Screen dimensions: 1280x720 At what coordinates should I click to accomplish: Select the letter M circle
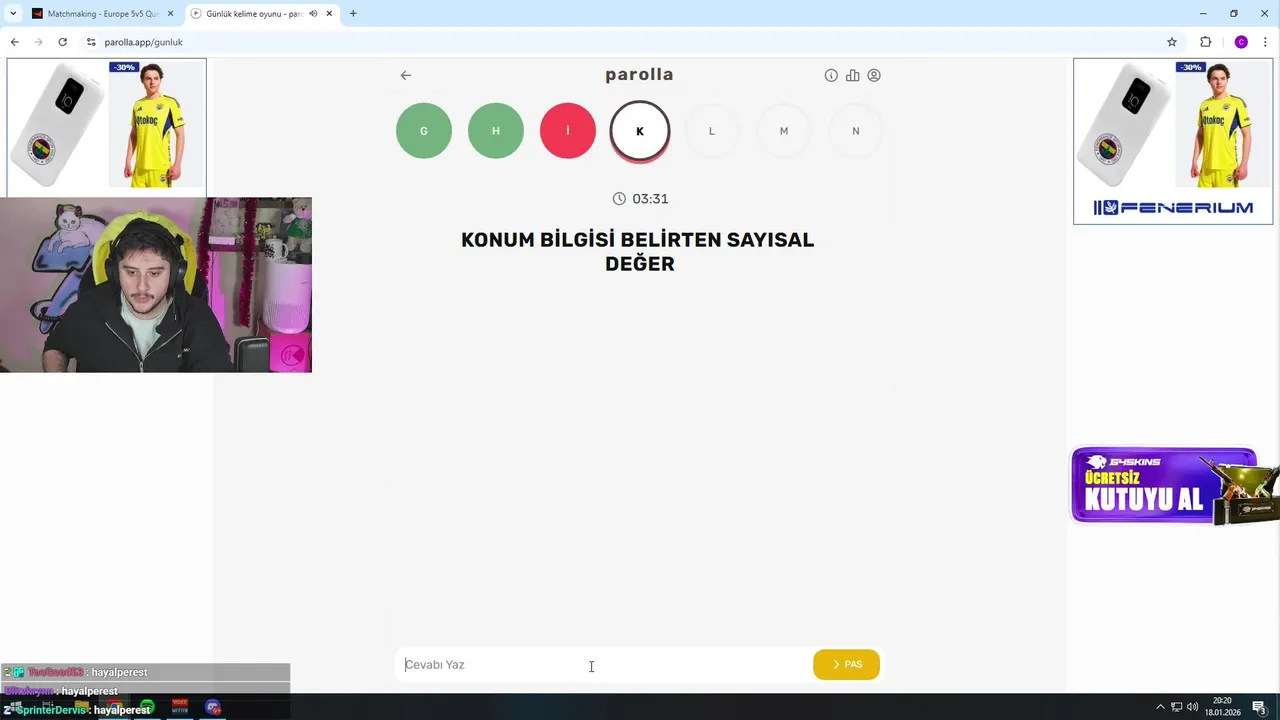click(x=784, y=131)
